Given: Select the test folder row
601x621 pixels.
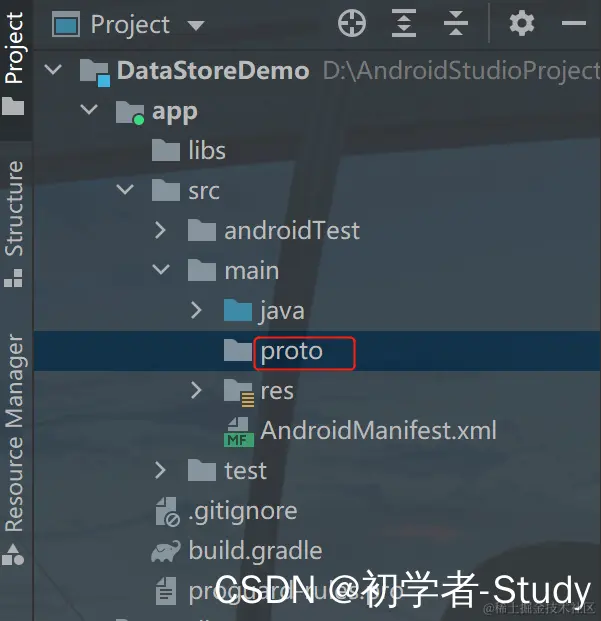Looking at the screenshot, I should (x=317, y=471).
